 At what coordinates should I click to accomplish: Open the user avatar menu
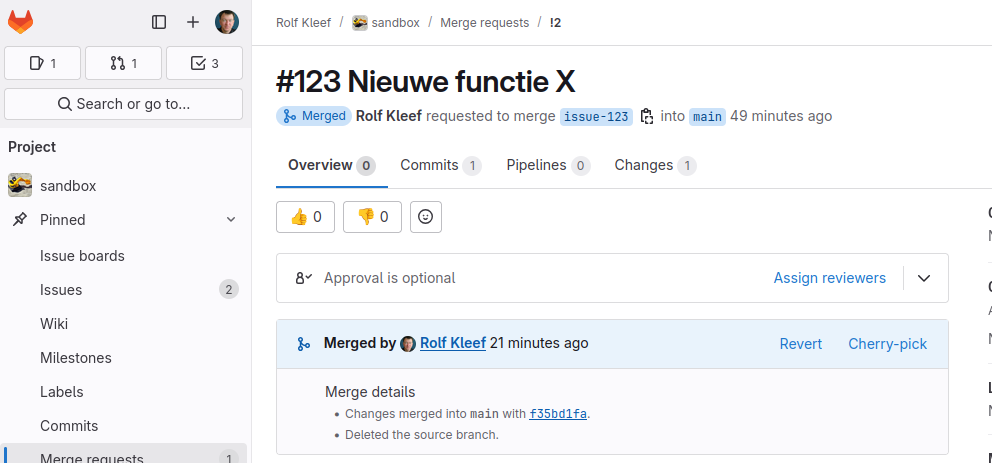(x=227, y=22)
